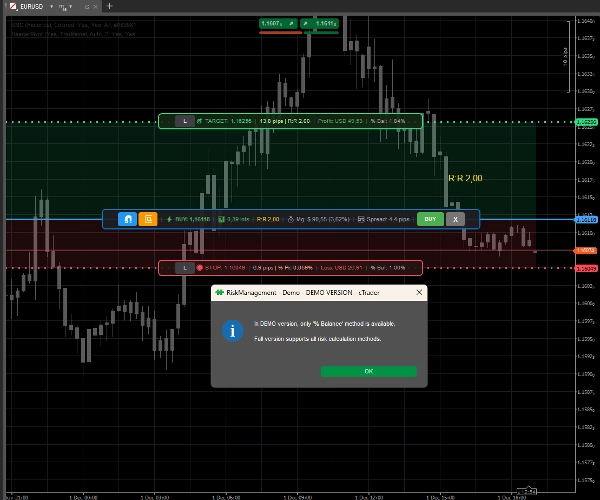Image resolution: width=600 pixels, height=500 pixels.
Task: Click the quick sell price 1.1607 button
Action: click(x=278, y=24)
